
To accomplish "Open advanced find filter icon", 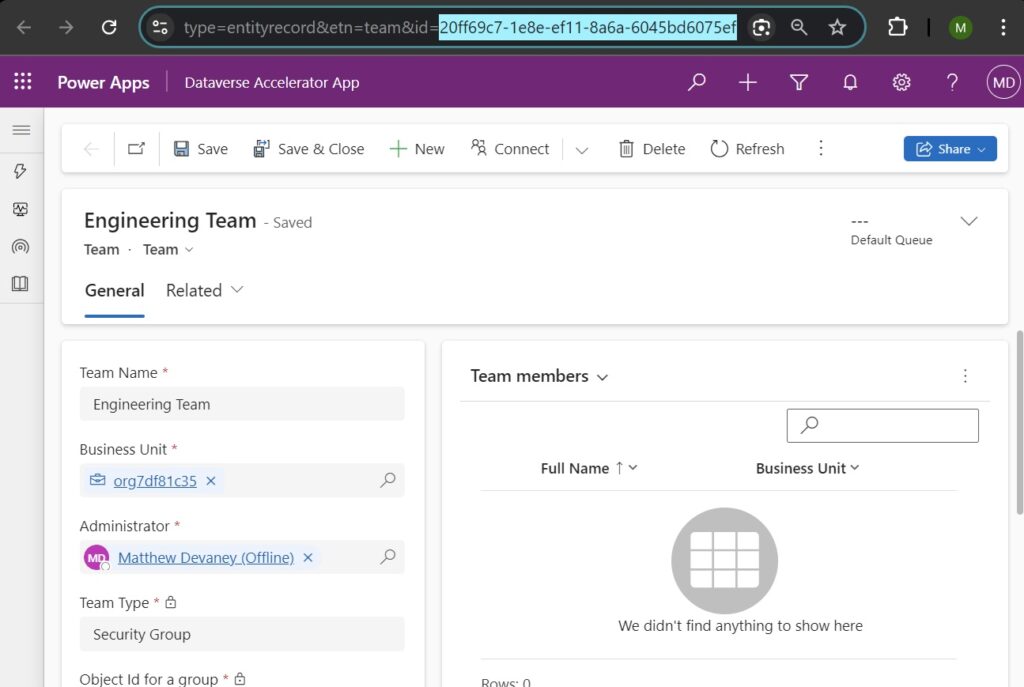I will [x=799, y=82].
